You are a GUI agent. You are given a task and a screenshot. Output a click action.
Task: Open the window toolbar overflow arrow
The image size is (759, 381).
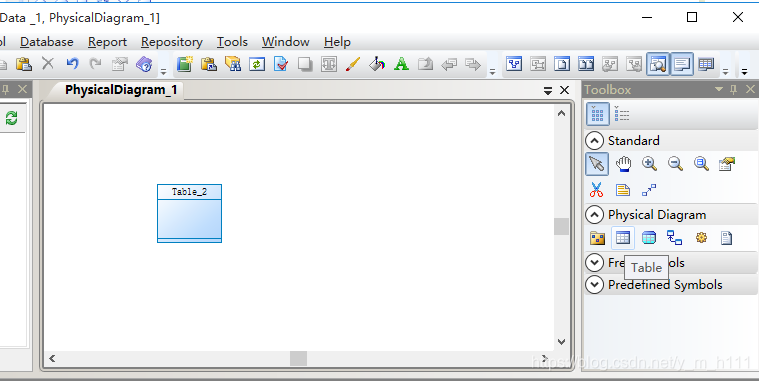pyautogui.click(x=726, y=72)
